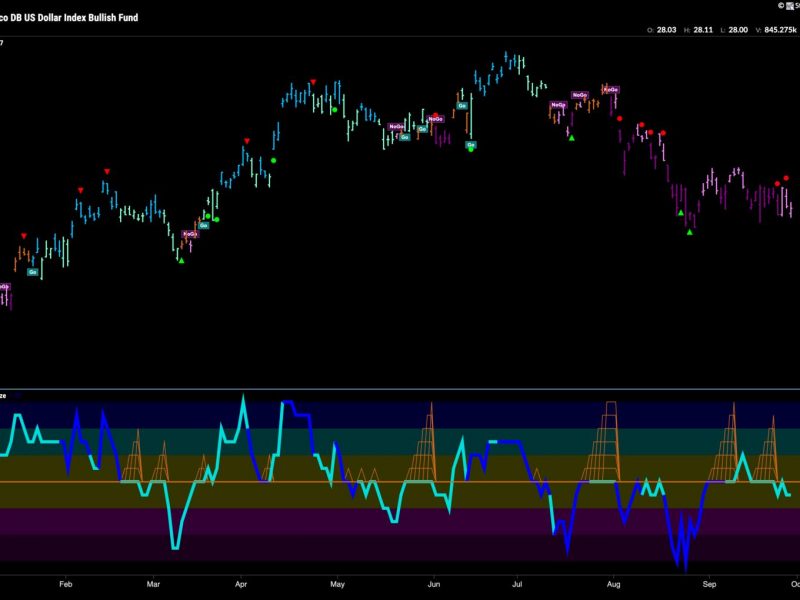This screenshot has height=600, width=800.
Task: Click the Jul label on the time axis
Action: pyautogui.click(x=517, y=584)
